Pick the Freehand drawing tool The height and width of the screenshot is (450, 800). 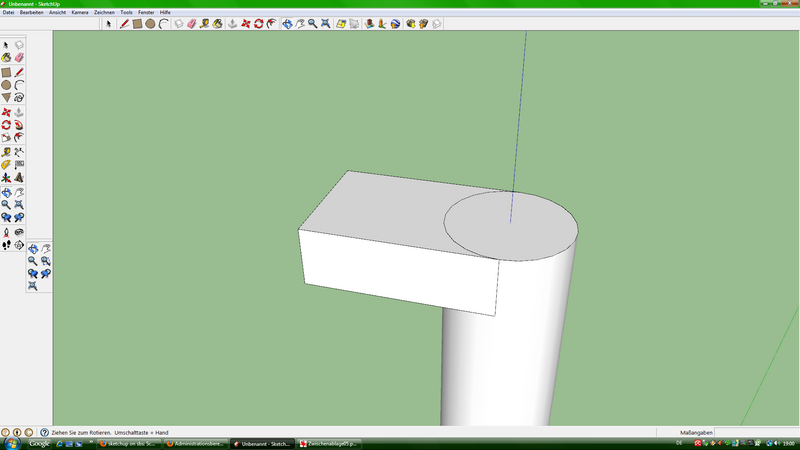19,98
